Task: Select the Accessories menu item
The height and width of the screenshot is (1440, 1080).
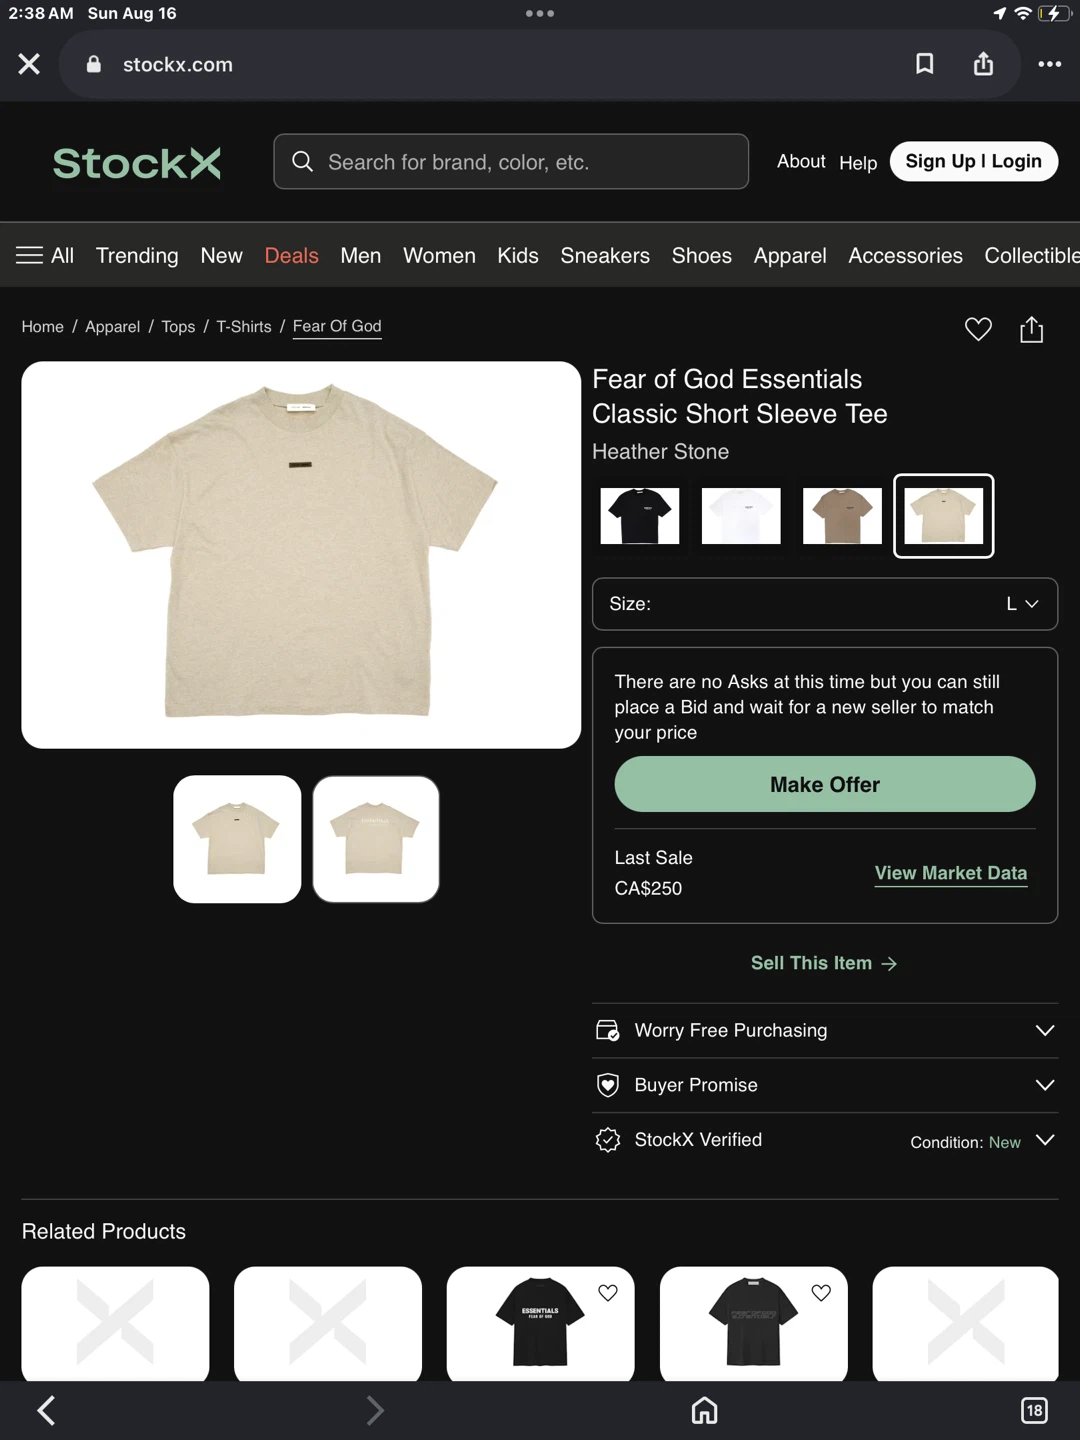Action: [x=906, y=256]
